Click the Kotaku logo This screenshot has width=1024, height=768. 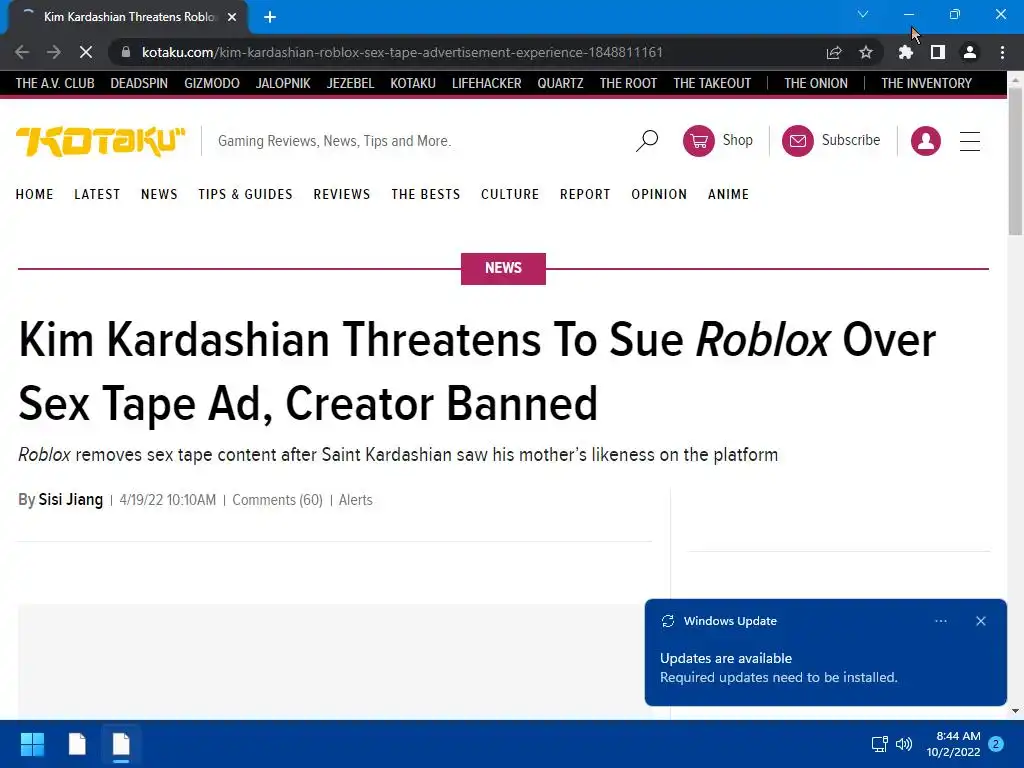[x=101, y=141]
